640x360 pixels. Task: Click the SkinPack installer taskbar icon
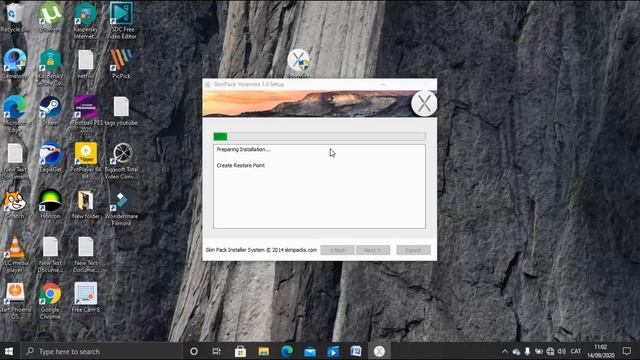click(x=379, y=351)
